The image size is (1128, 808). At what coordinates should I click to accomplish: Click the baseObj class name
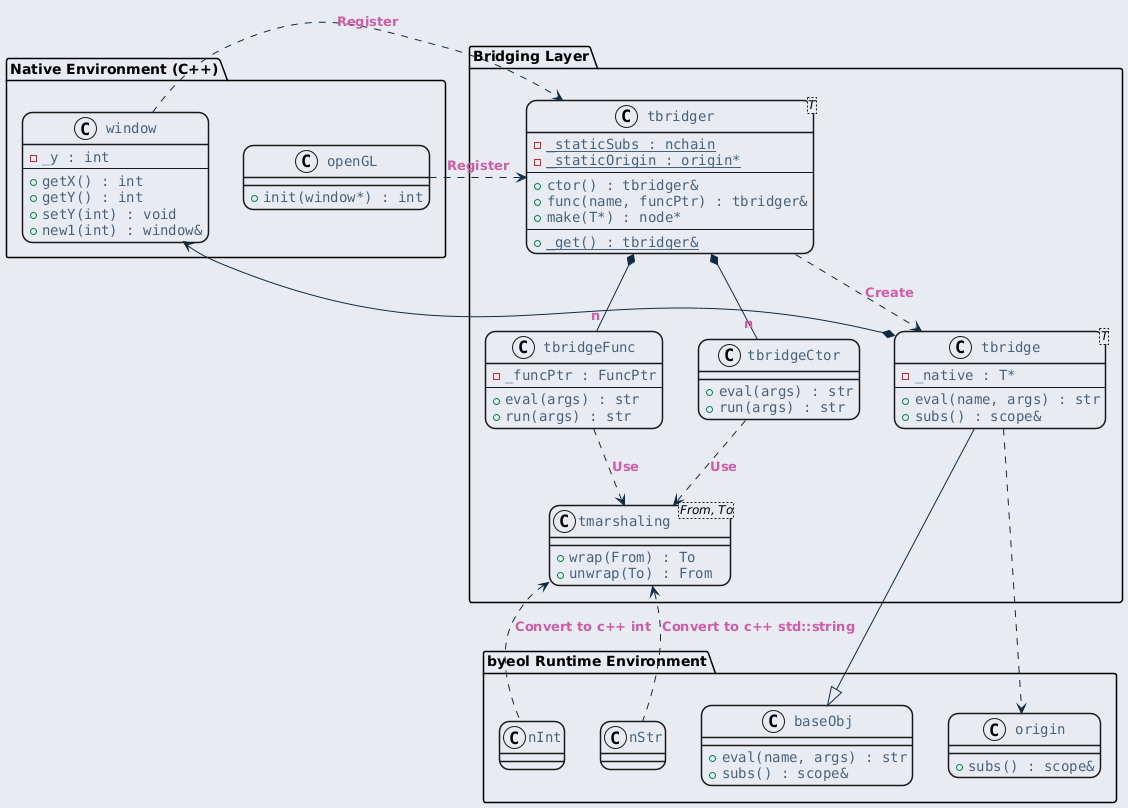pyautogui.click(x=823, y=722)
